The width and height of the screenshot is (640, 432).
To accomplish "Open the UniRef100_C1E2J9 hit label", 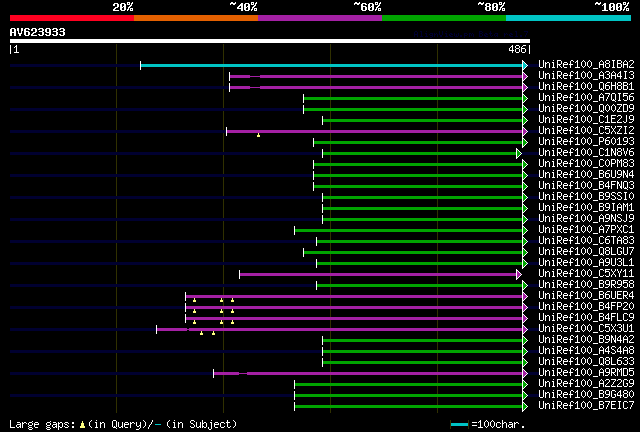I will 586,120.
